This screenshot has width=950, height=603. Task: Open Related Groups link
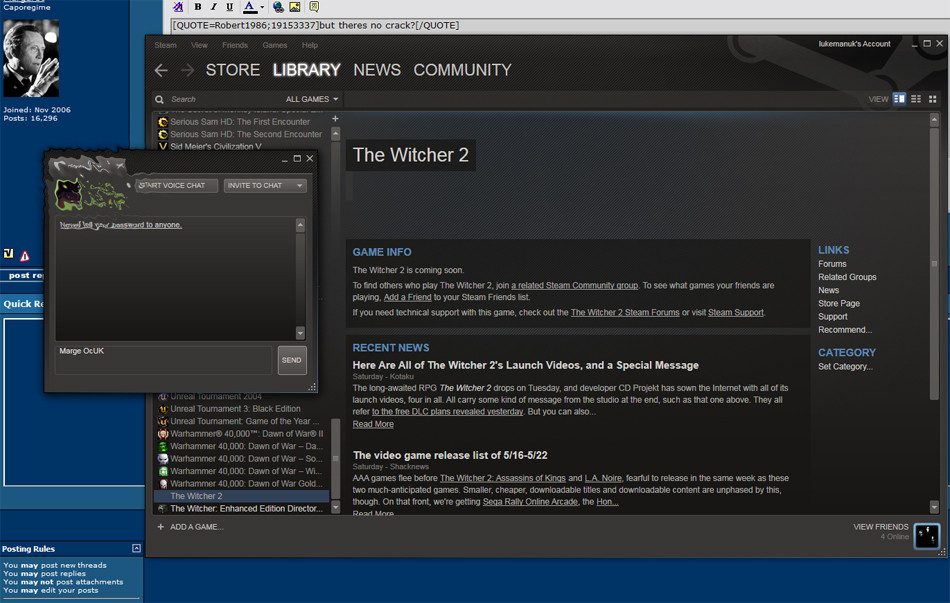pos(847,277)
